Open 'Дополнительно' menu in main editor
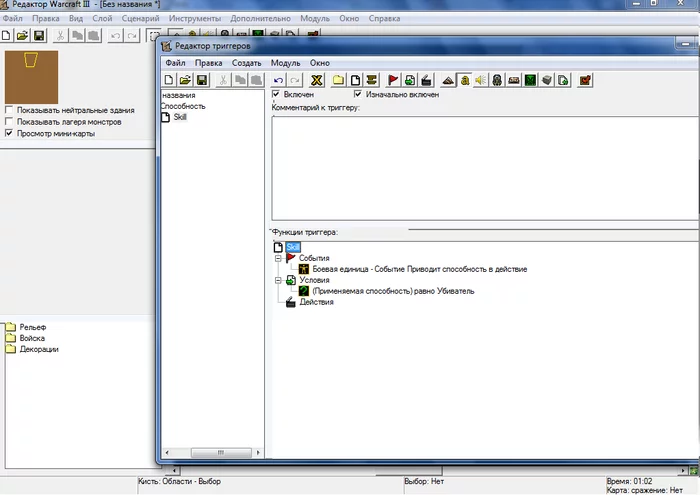The height and width of the screenshot is (495, 700). 260,19
